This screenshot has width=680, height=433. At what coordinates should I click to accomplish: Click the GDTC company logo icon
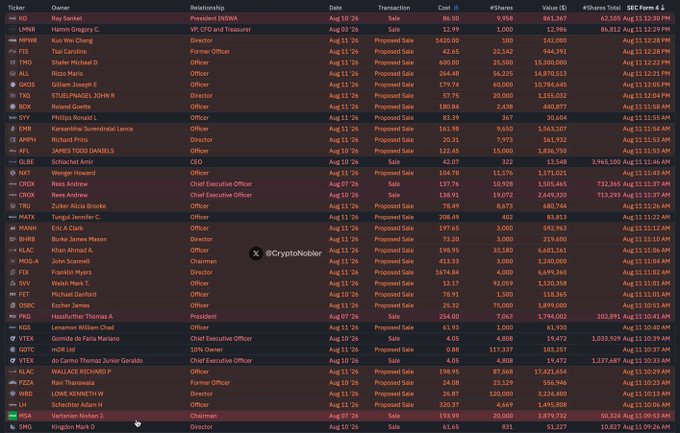[x=13, y=350]
